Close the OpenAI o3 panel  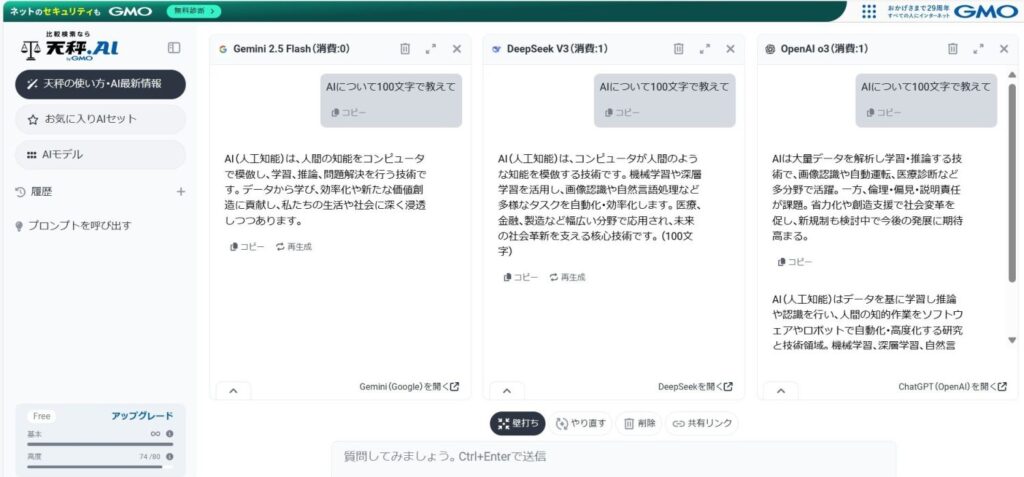click(1004, 48)
